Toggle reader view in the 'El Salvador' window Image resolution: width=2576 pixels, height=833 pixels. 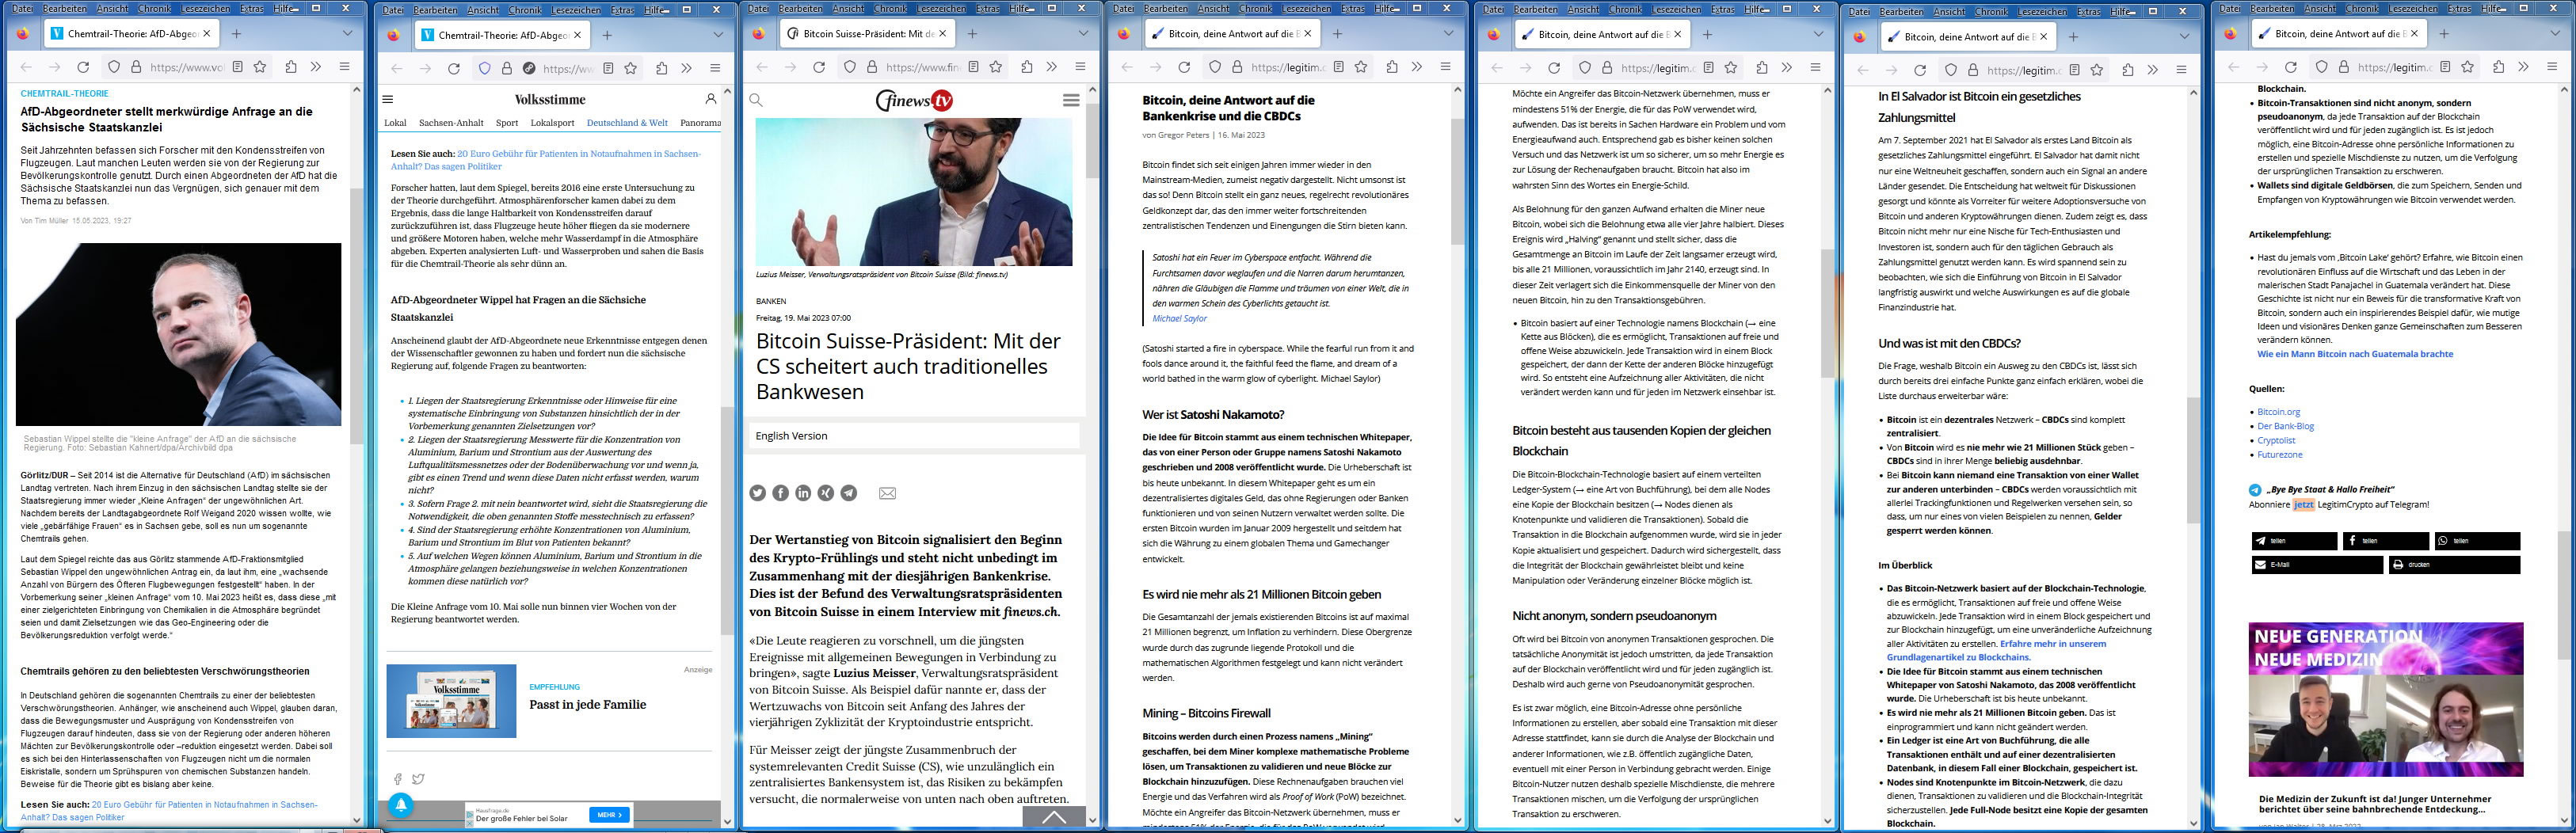click(x=2074, y=70)
